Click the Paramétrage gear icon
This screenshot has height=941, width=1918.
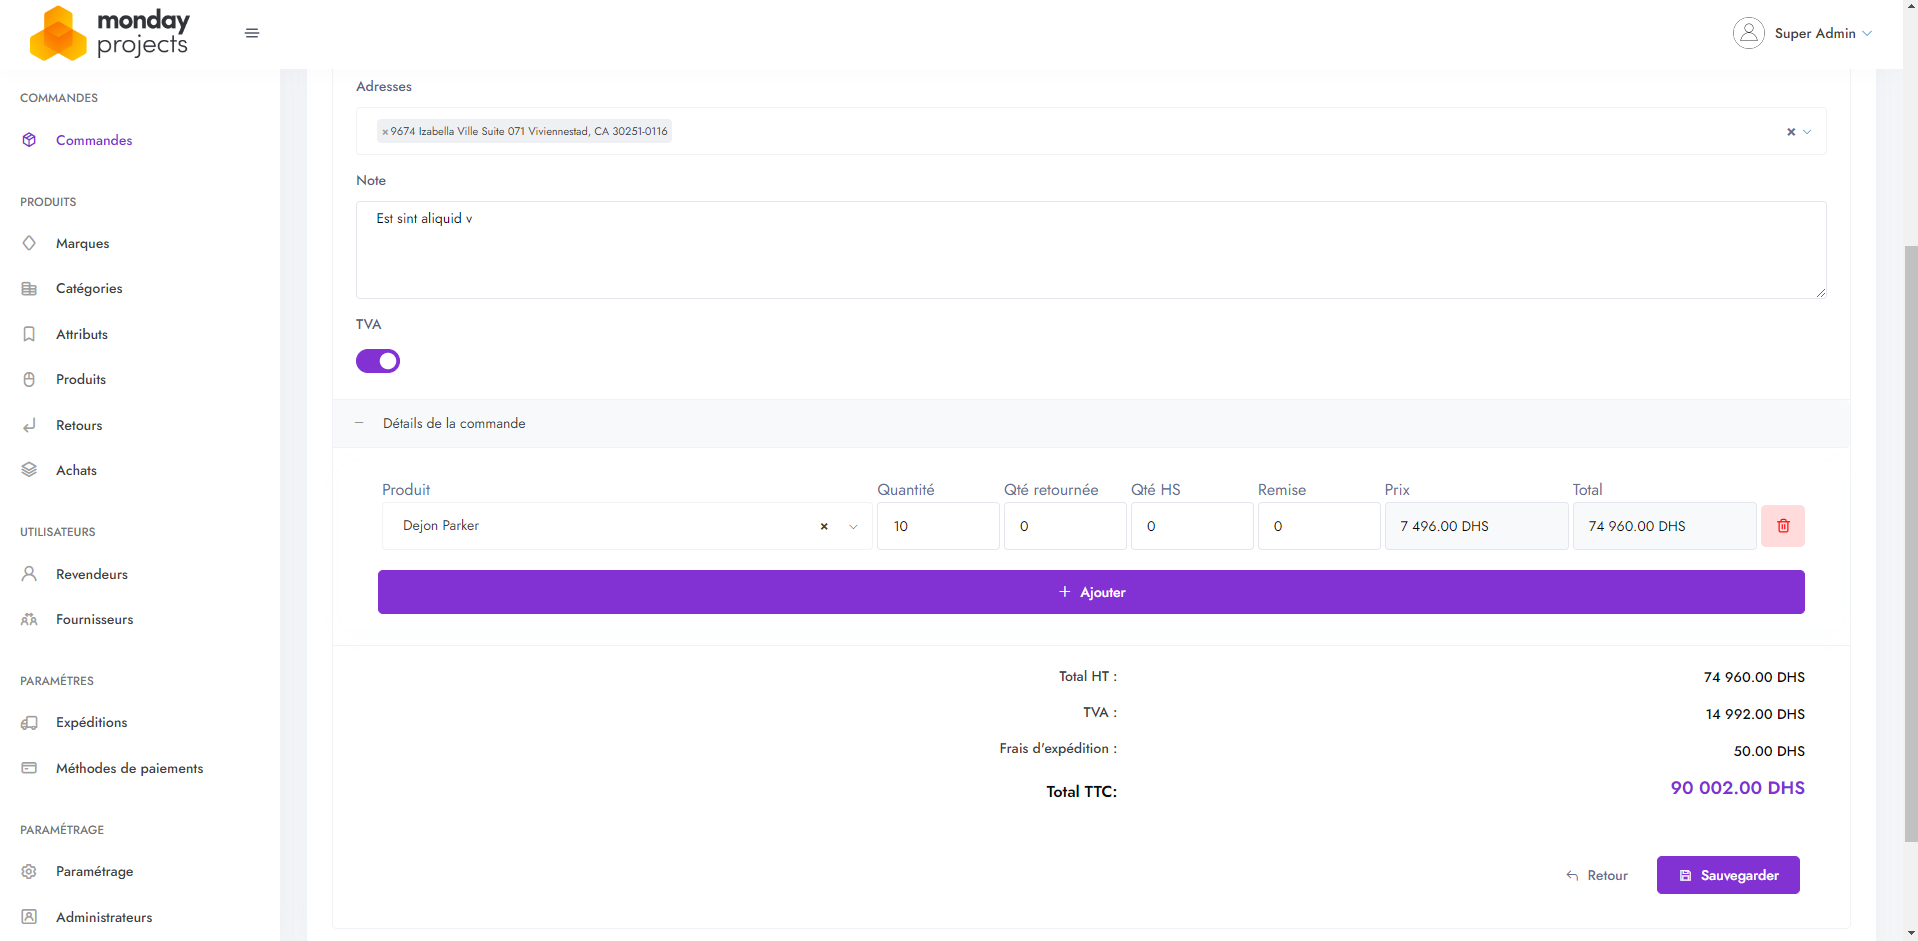coord(29,871)
